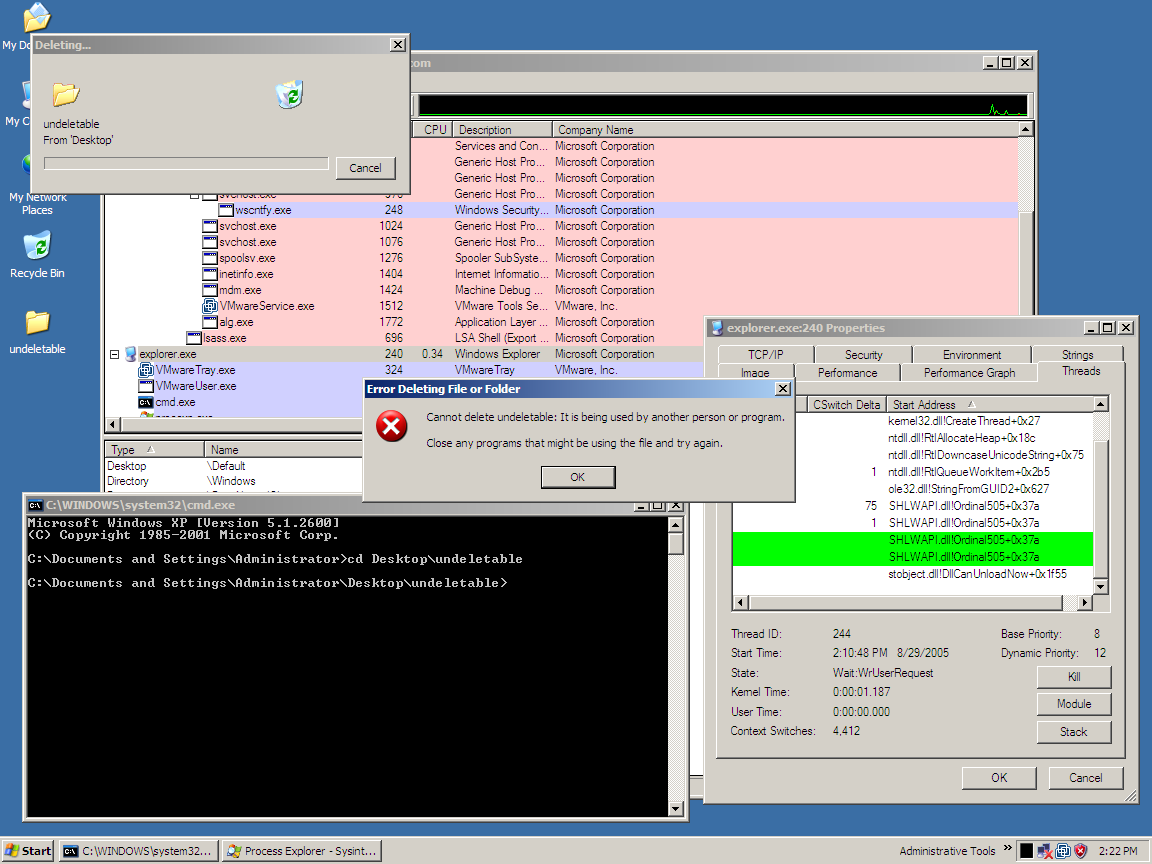Expand the Administrative Tools toolbar chevron
Image resolution: width=1152 pixels, height=864 pixels.
1008,849
